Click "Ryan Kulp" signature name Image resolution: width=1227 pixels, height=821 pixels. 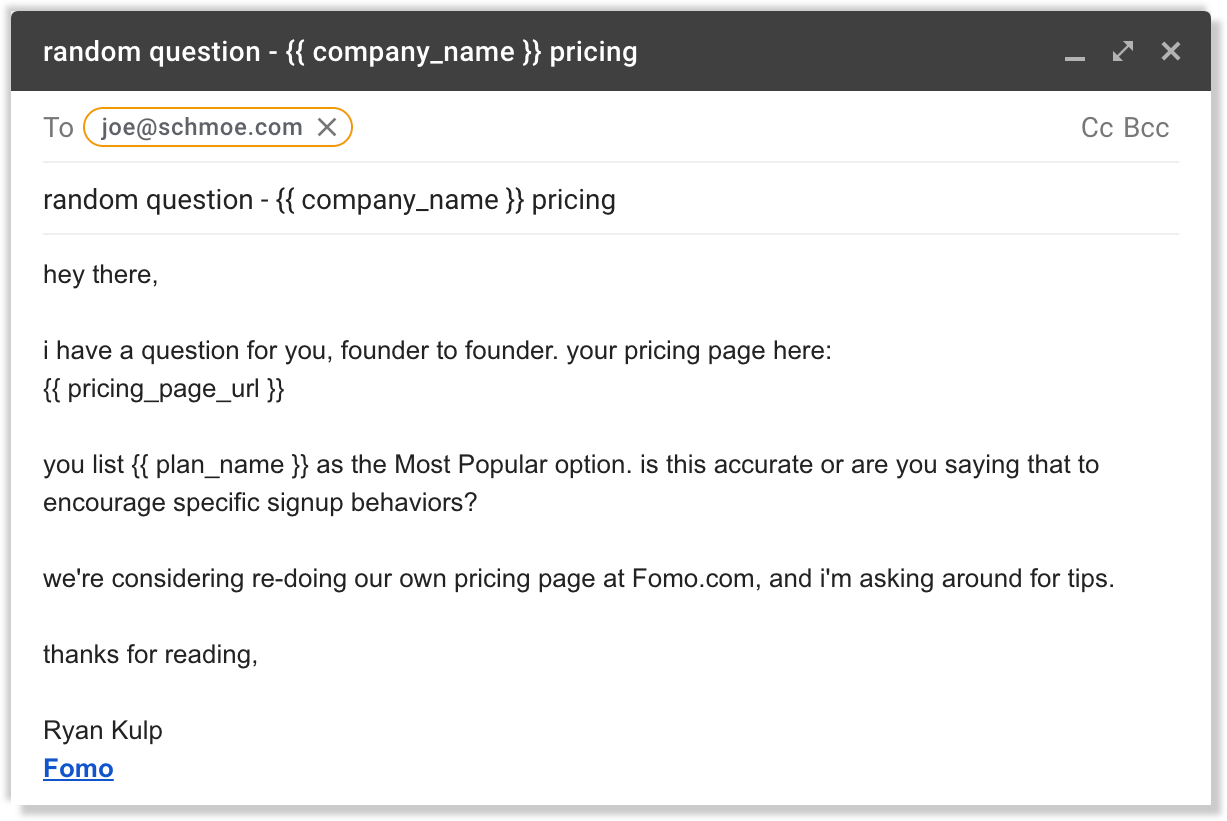click(102, 730)
